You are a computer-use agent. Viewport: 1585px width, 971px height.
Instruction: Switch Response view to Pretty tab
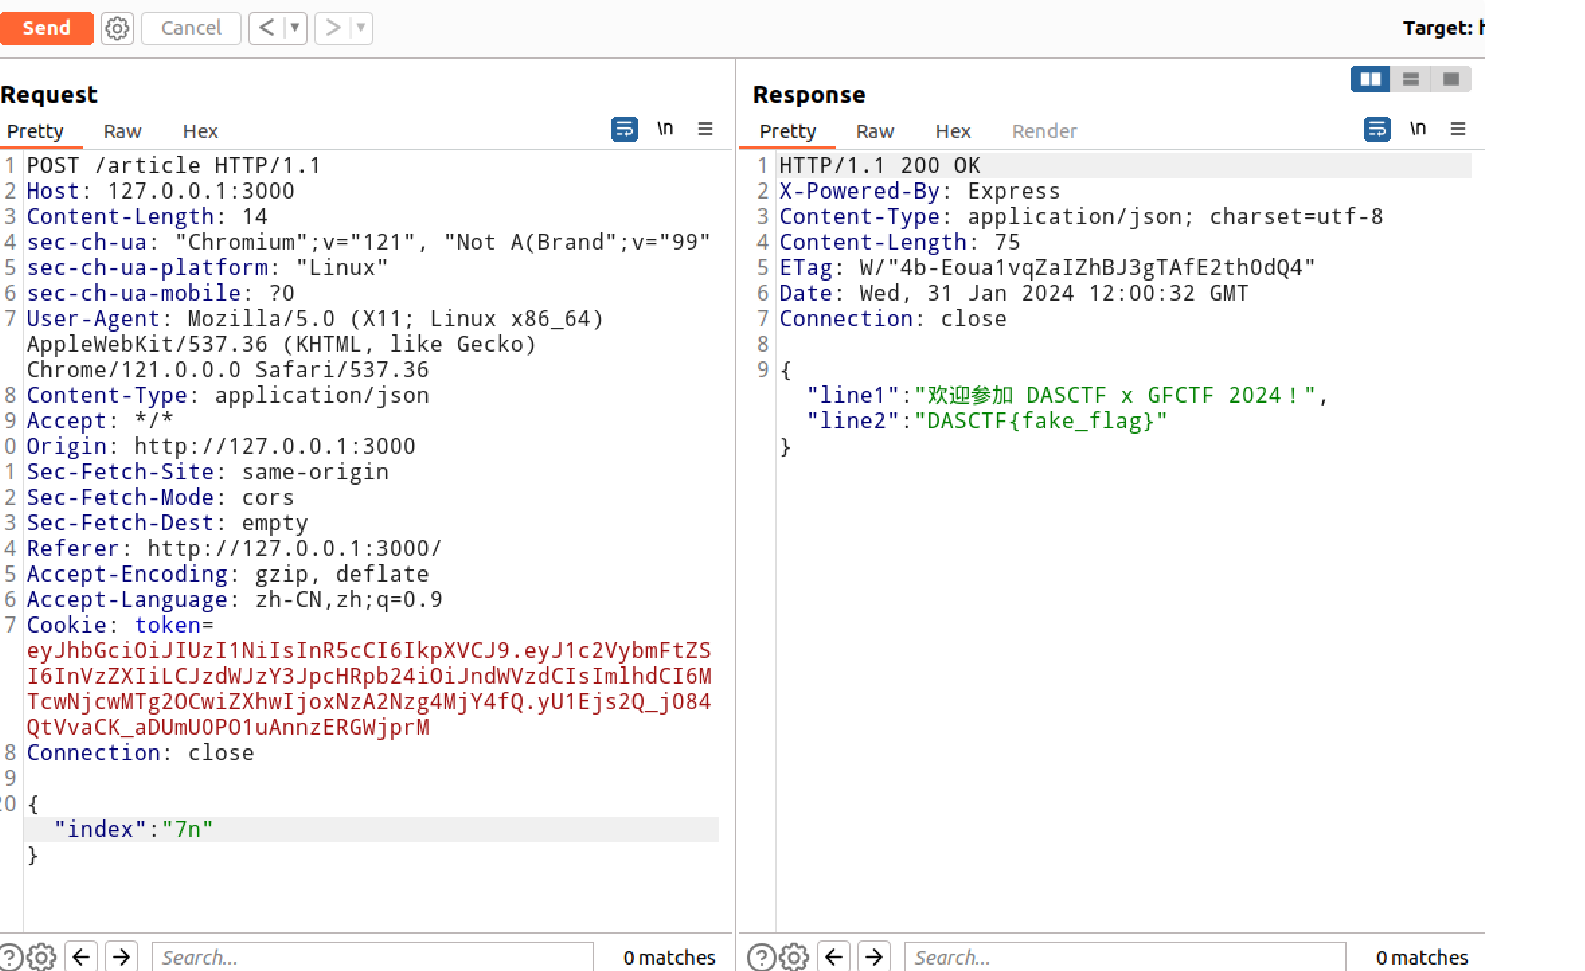[788, 131]
